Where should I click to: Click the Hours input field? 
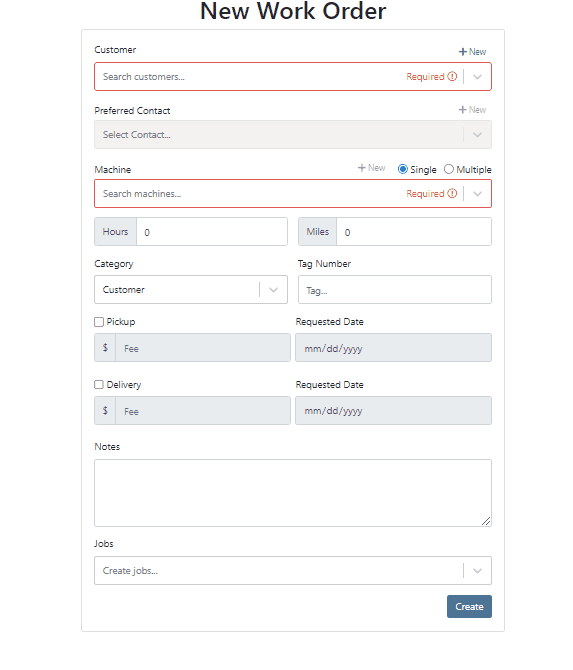click(212, 232)
